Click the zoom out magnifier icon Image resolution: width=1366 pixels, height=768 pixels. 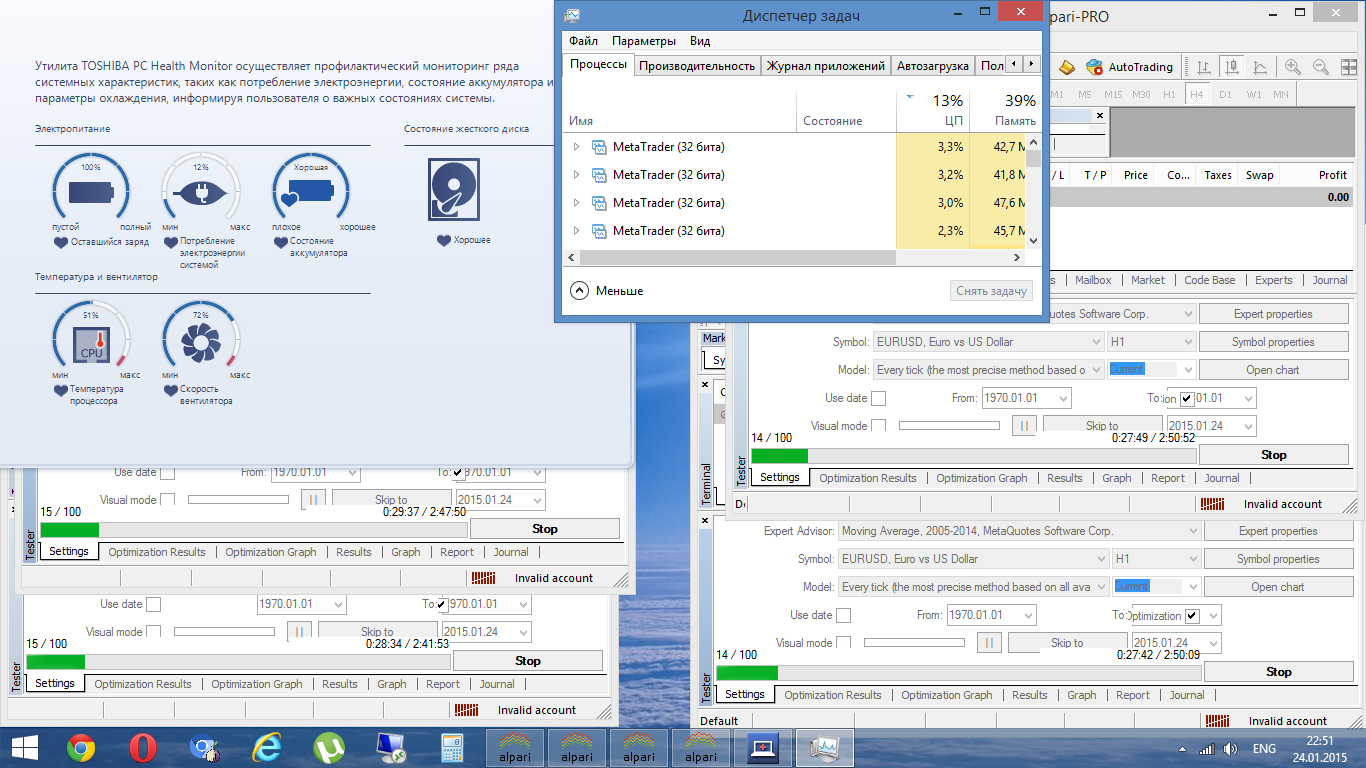[x=1321, y=67]
